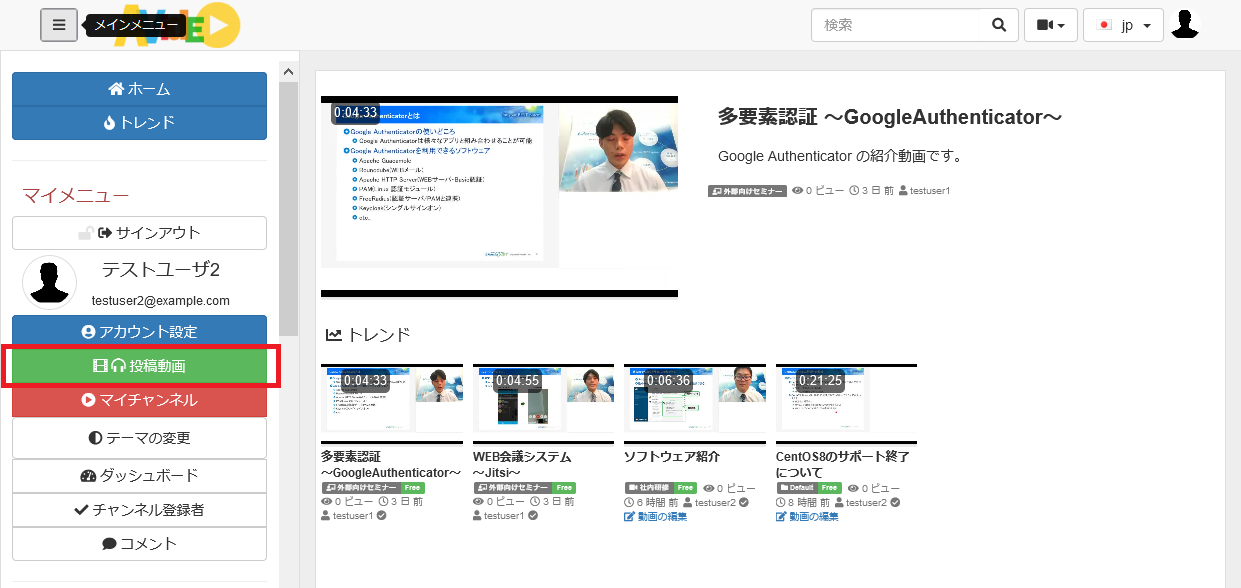Click the Free badge on ソフトウェア紹介
Image resolution: width=1241 pixels, height=588 pixels.
[x=683, y=488]
